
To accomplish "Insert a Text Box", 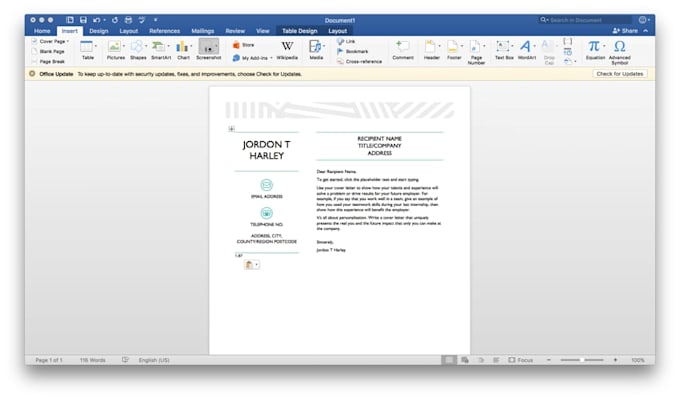I will coord(503,46).
